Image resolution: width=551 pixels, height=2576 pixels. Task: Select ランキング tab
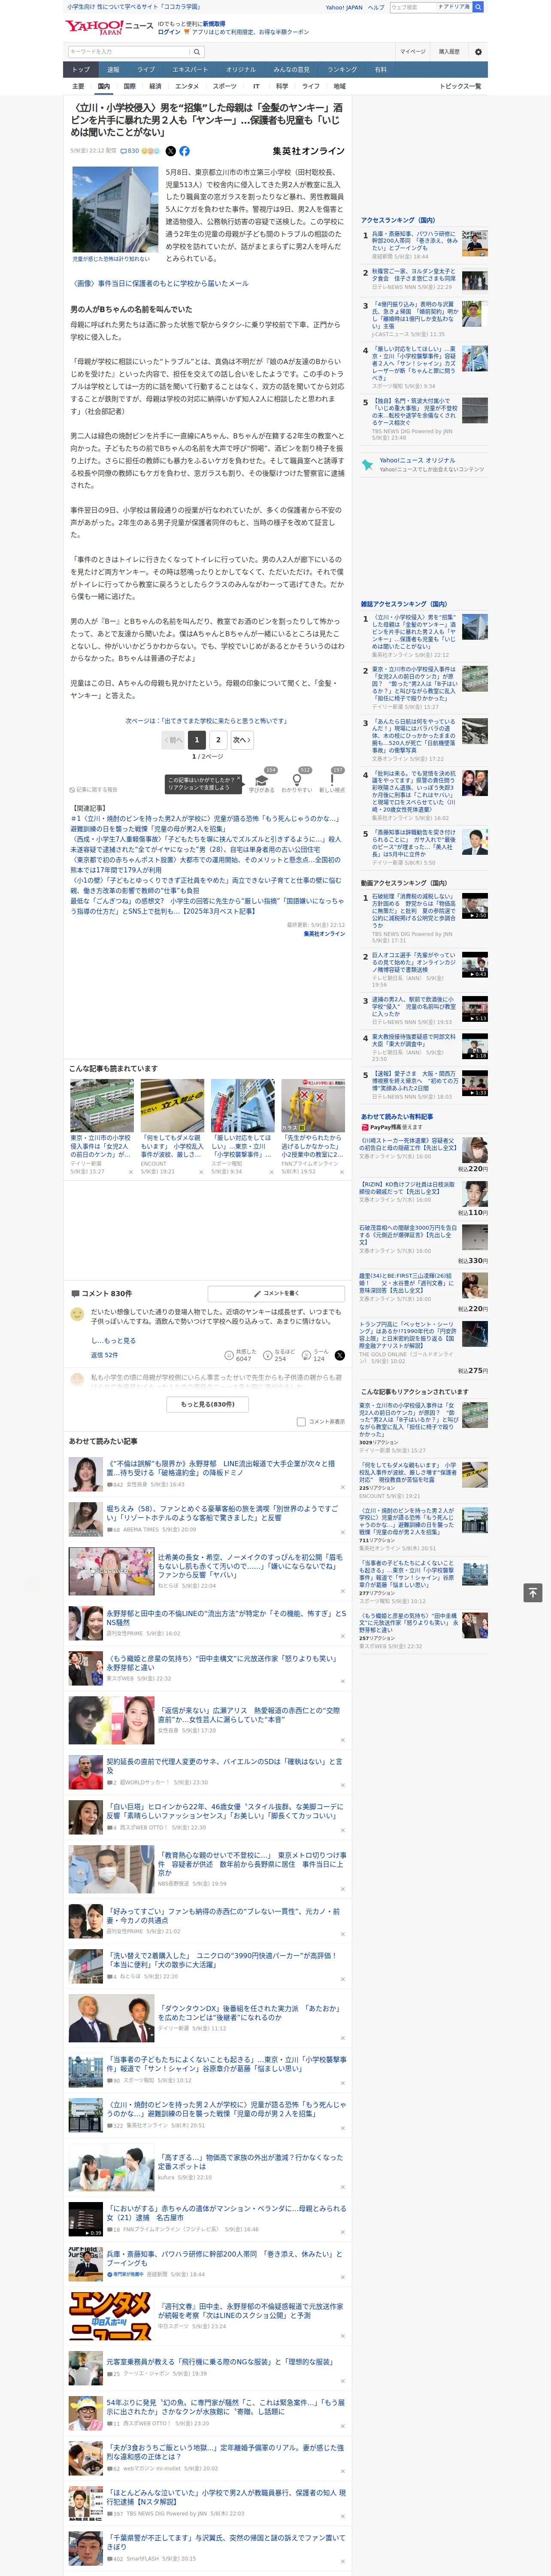click(343, 70)
